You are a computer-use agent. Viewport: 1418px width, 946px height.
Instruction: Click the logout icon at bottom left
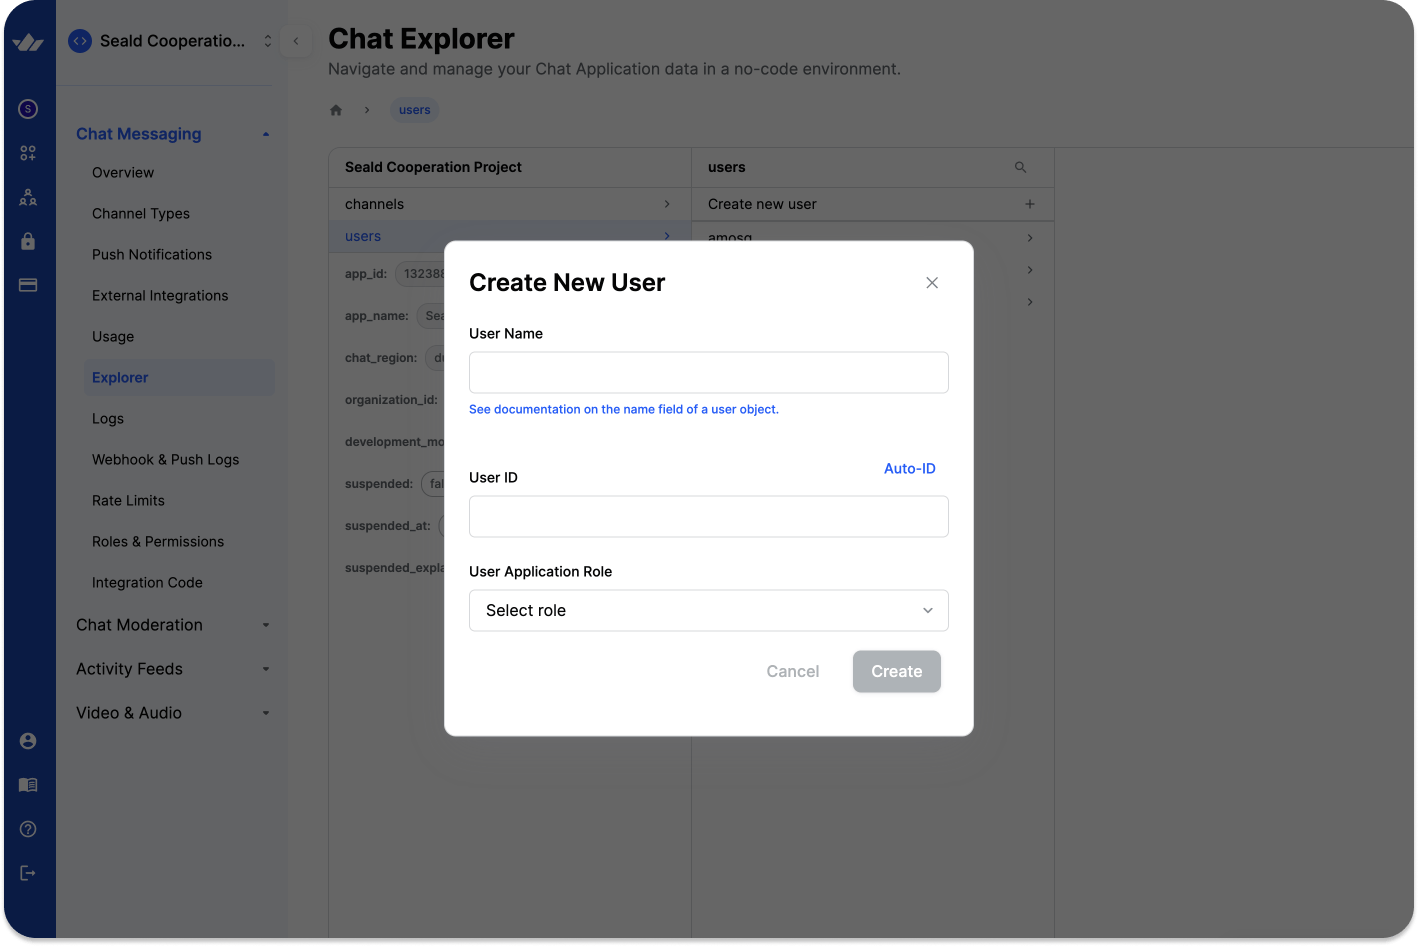pos(28,873)
